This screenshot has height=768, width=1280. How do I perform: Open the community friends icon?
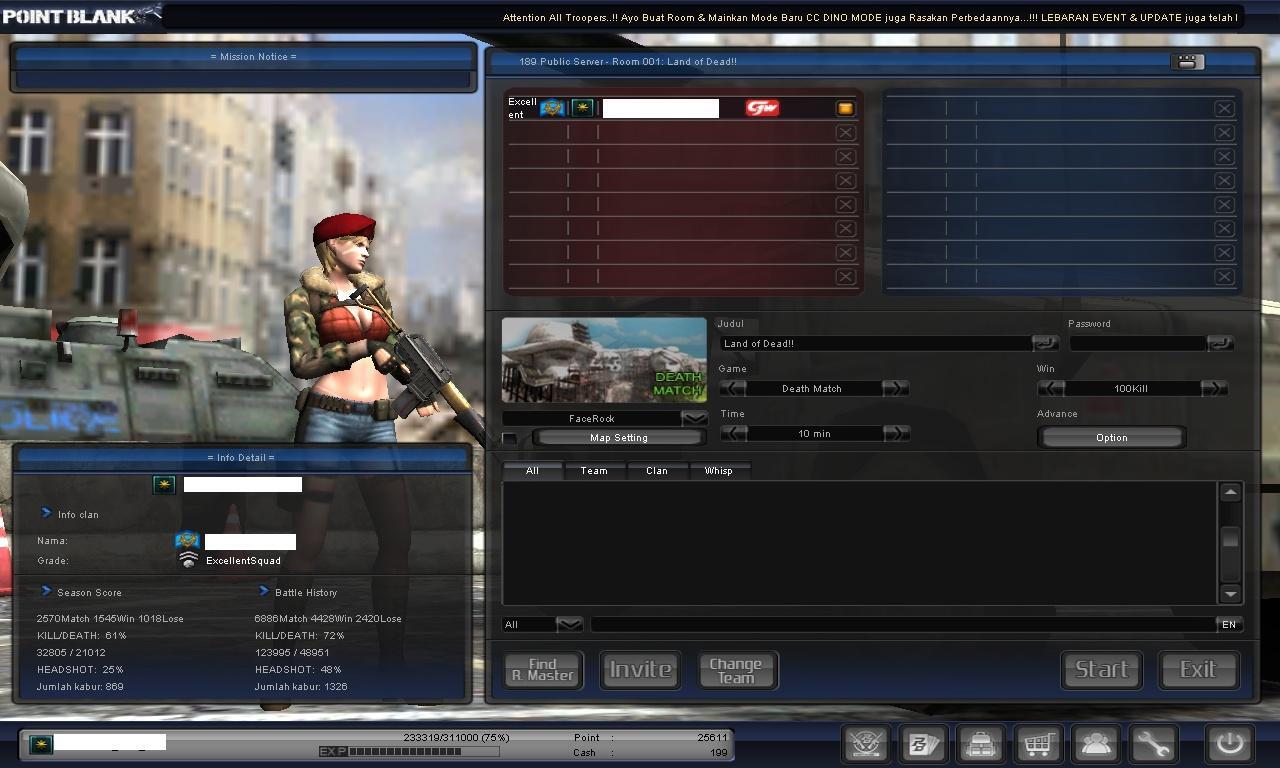pyautogui.click(x=1096, y=744)
